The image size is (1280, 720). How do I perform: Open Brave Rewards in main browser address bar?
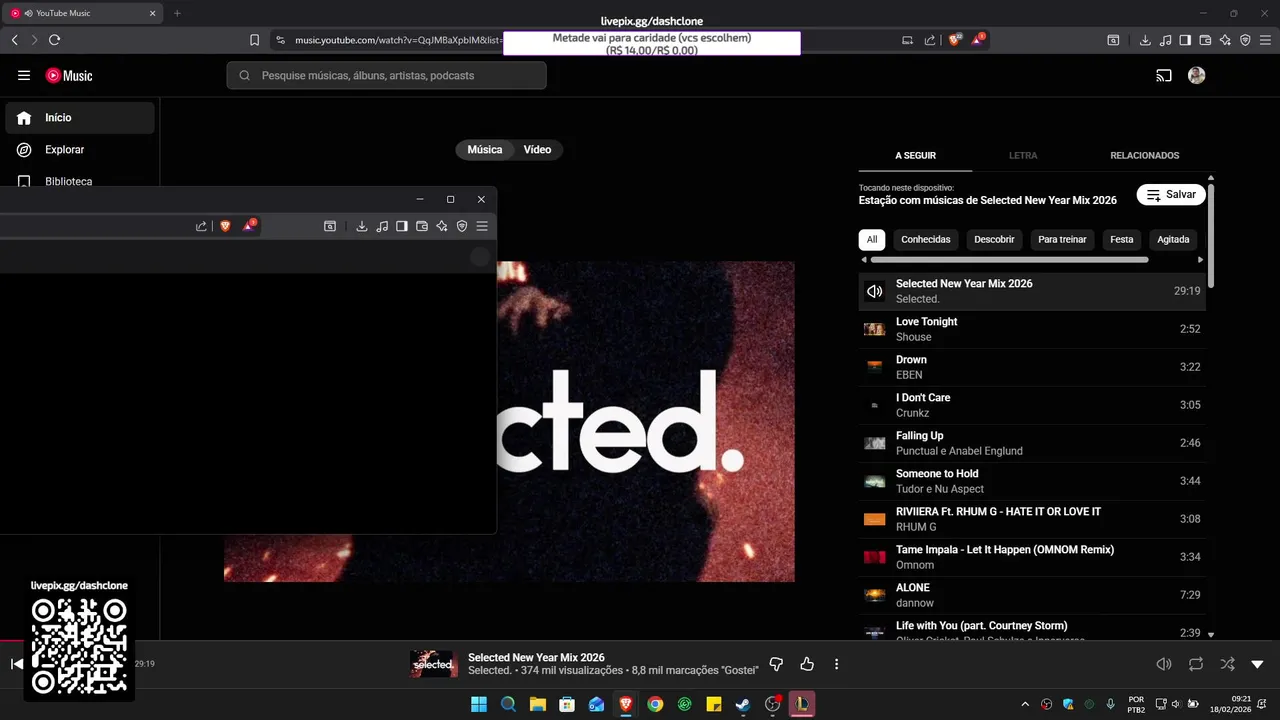pos(978,40)
